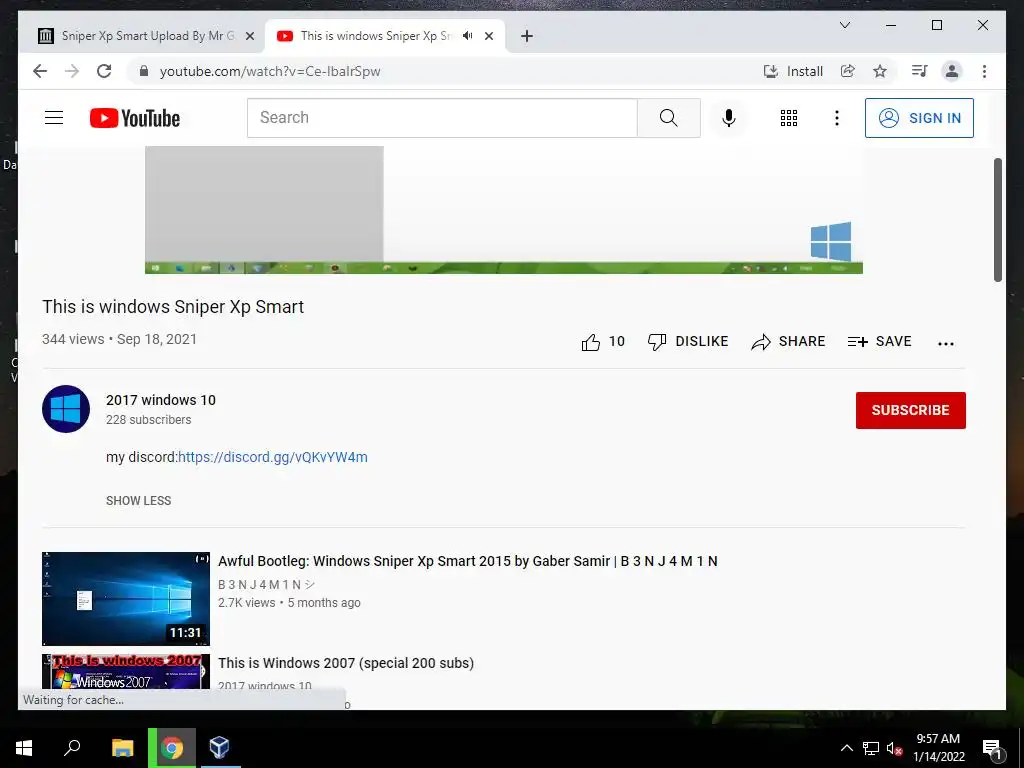This screenshot has height=768, width=1024.
Task: Go forward with browser forward arrow
Action: pos(72,71)
